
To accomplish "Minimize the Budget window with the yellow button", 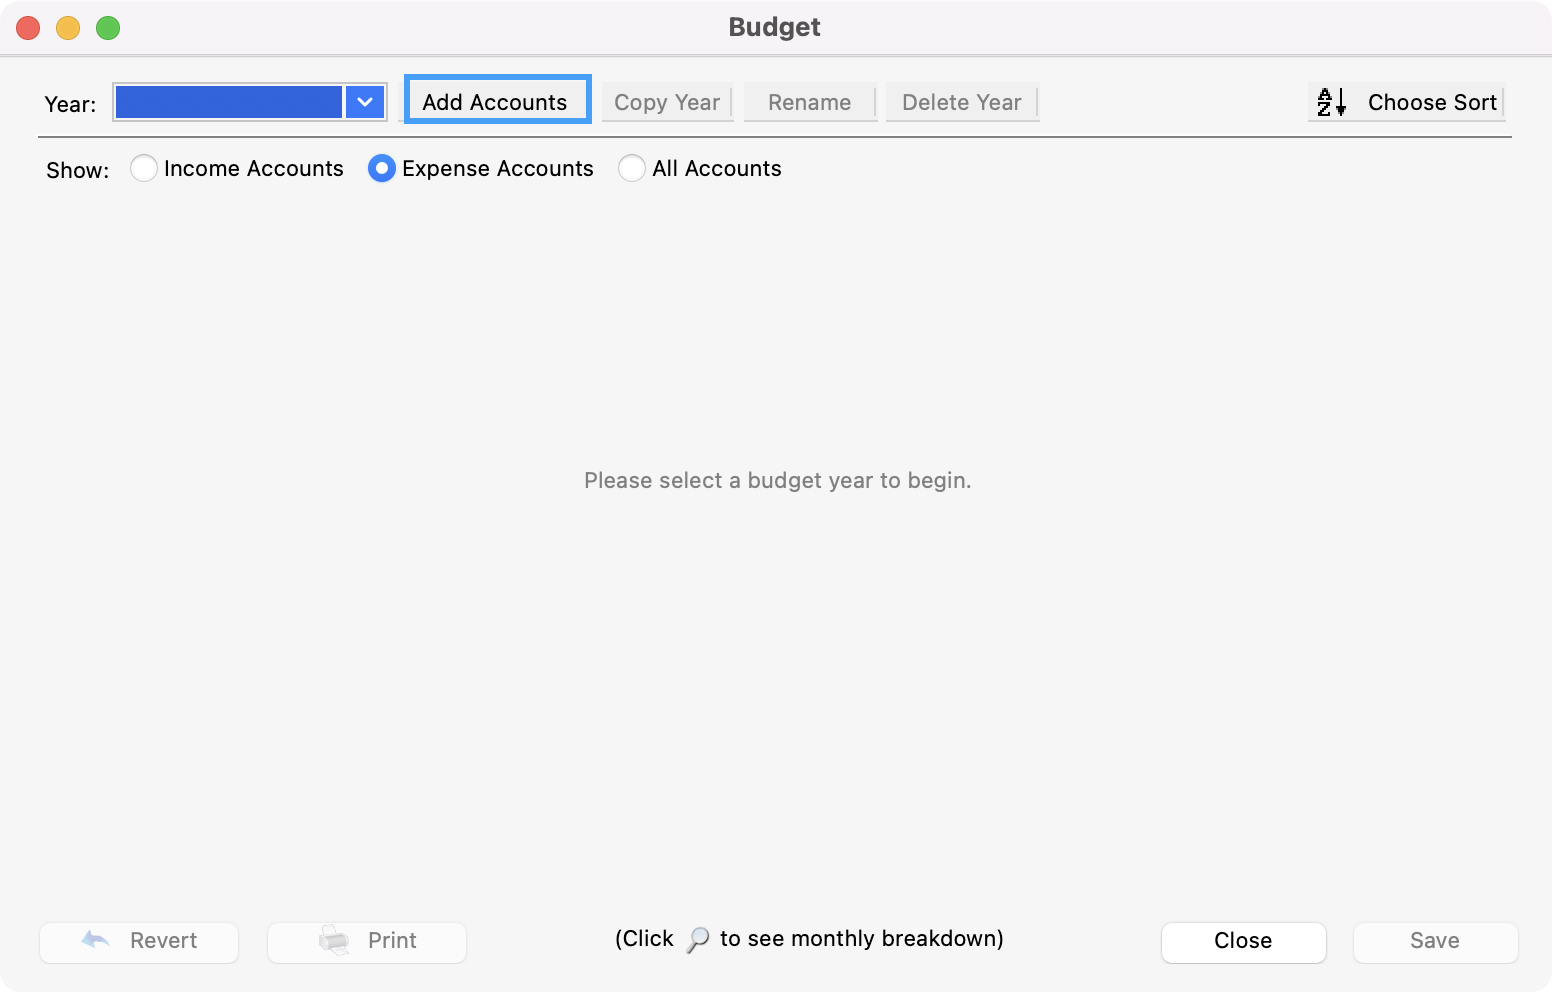I will 68,28.
